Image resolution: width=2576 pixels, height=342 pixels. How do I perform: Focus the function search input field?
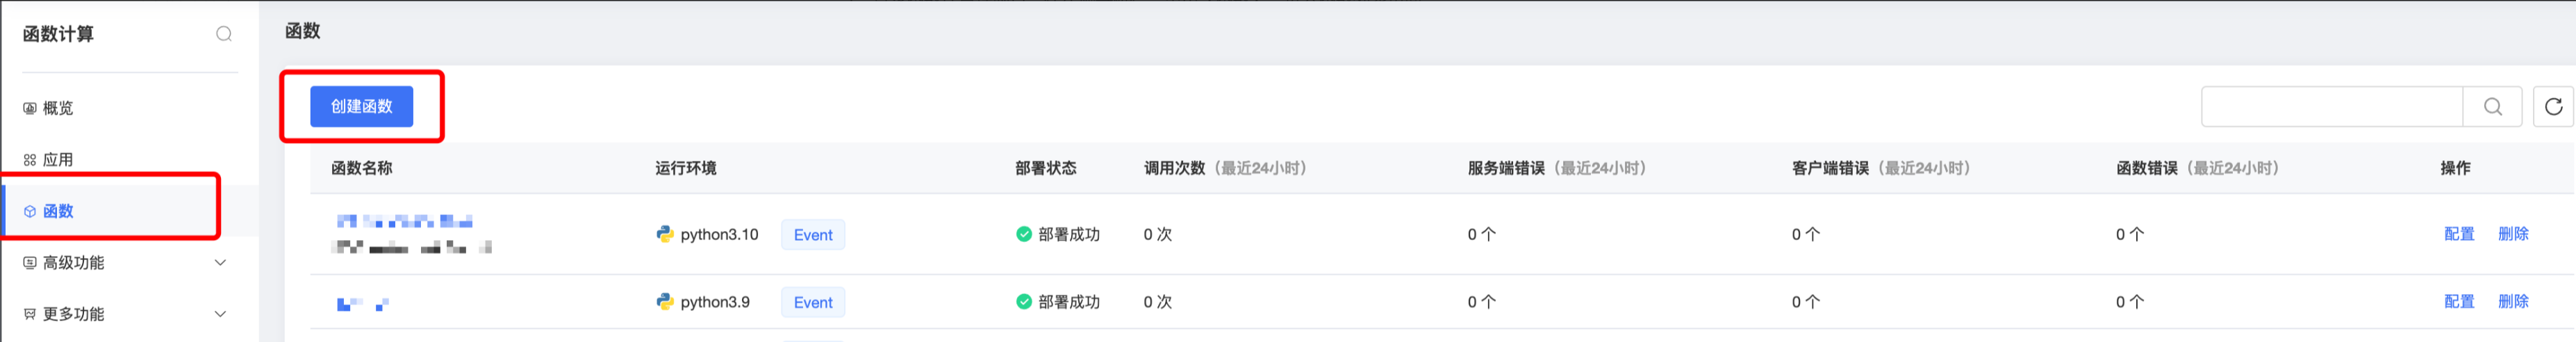coord(2330,107)
